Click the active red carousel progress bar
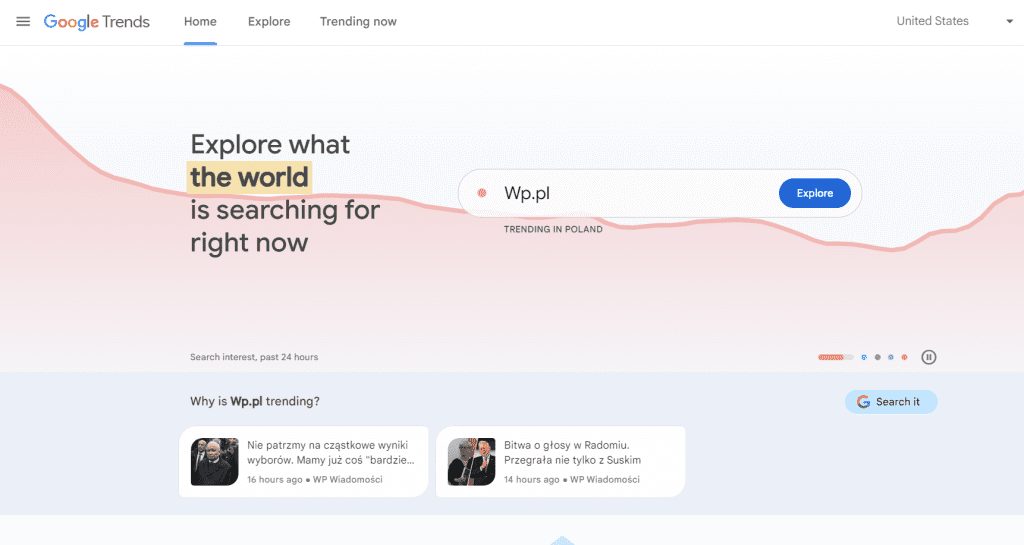 [835, 357]
